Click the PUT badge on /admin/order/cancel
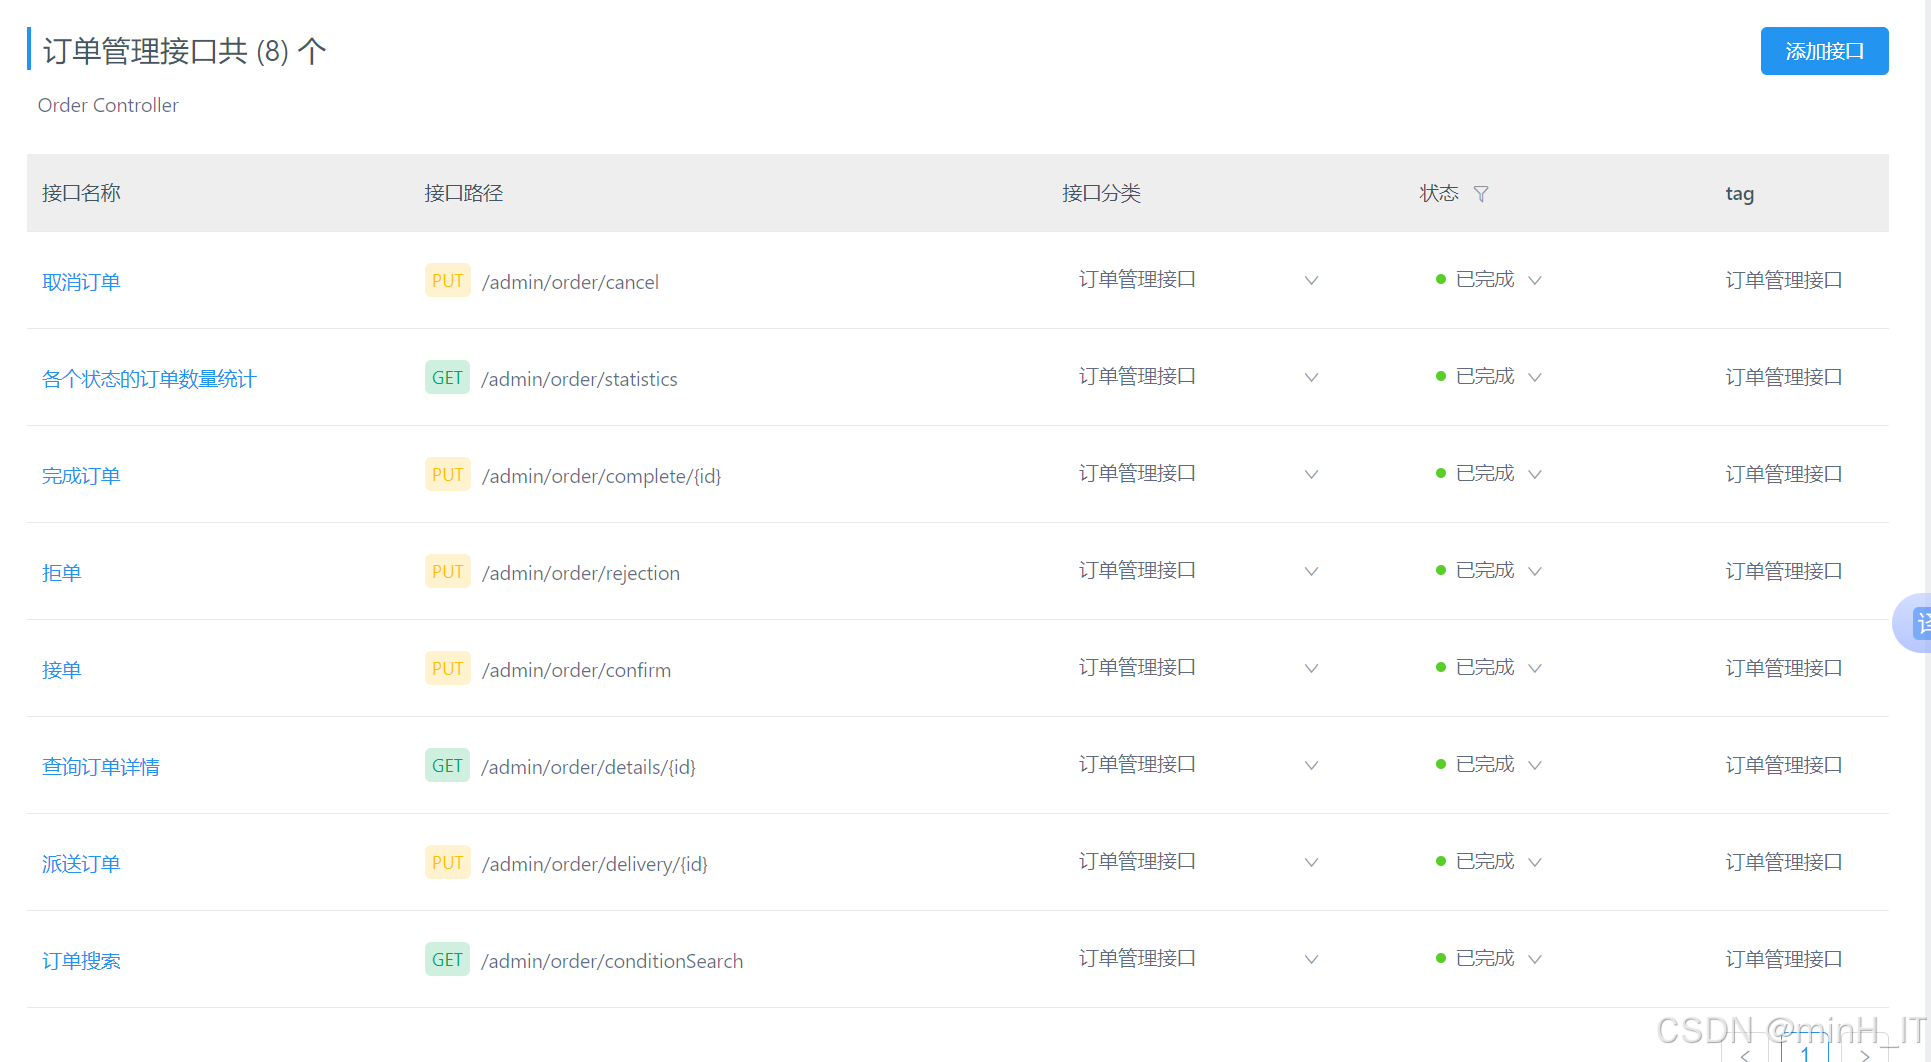 (x=448, y=281)
